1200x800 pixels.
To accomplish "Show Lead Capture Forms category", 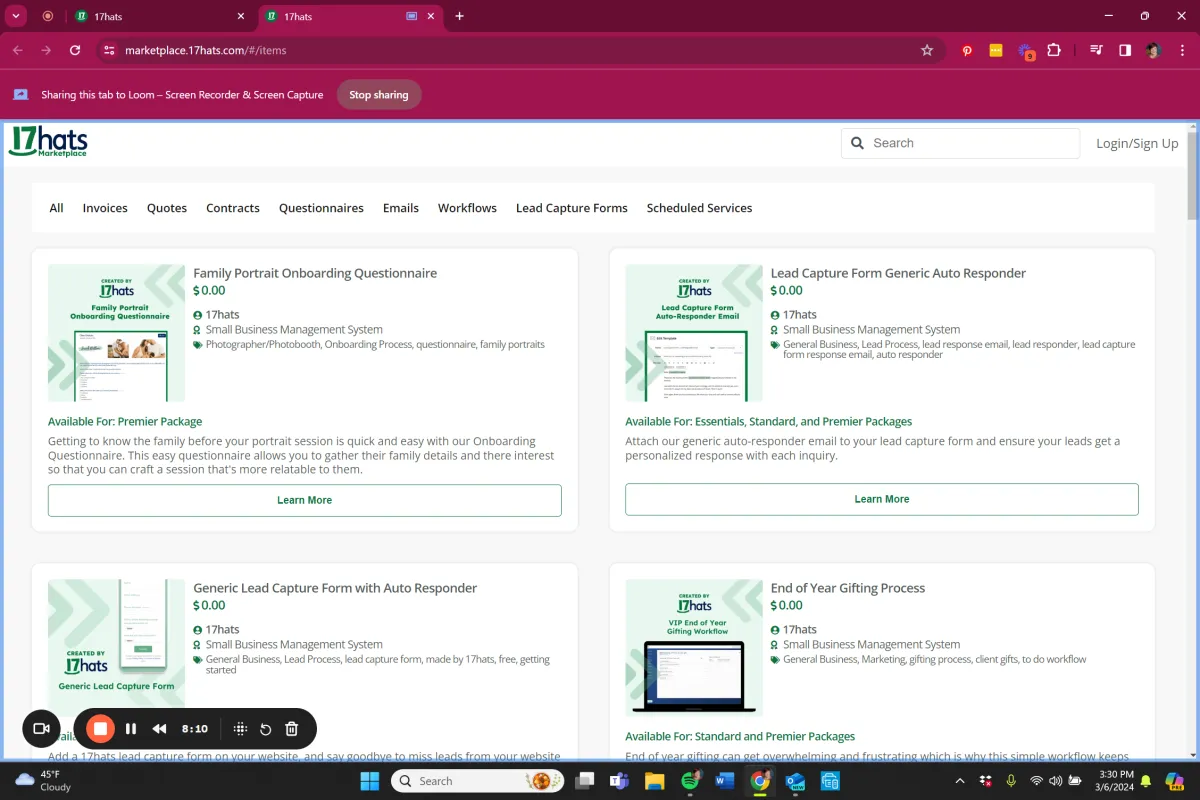I will 572,208.
